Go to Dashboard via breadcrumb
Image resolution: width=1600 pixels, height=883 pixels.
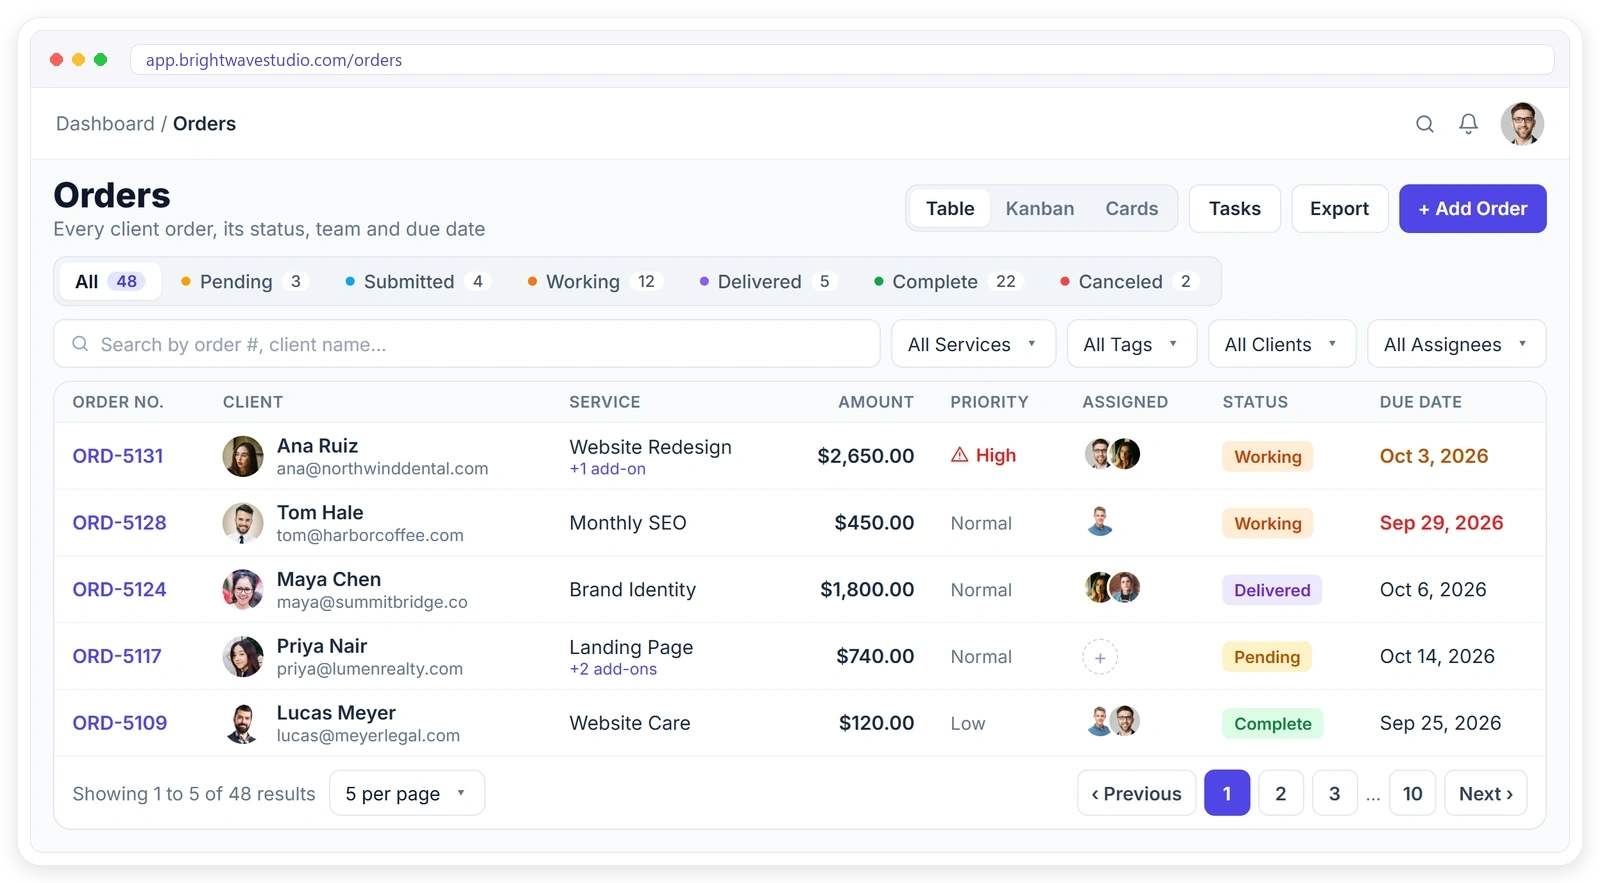point(105,124)
